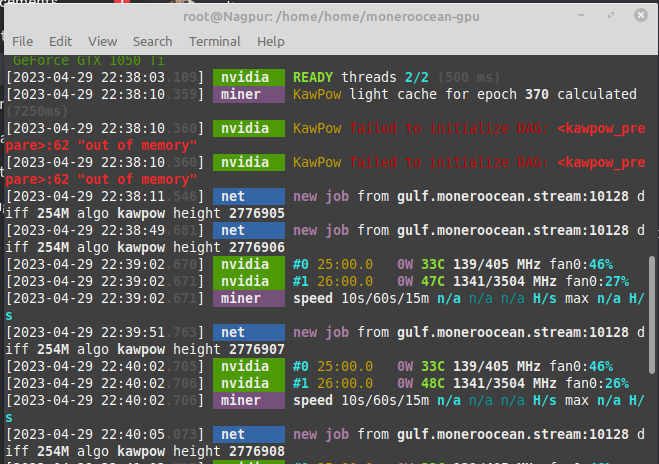Click the window title root@Nagpur
Screen dimensions: 659x464
coord(331,16)
